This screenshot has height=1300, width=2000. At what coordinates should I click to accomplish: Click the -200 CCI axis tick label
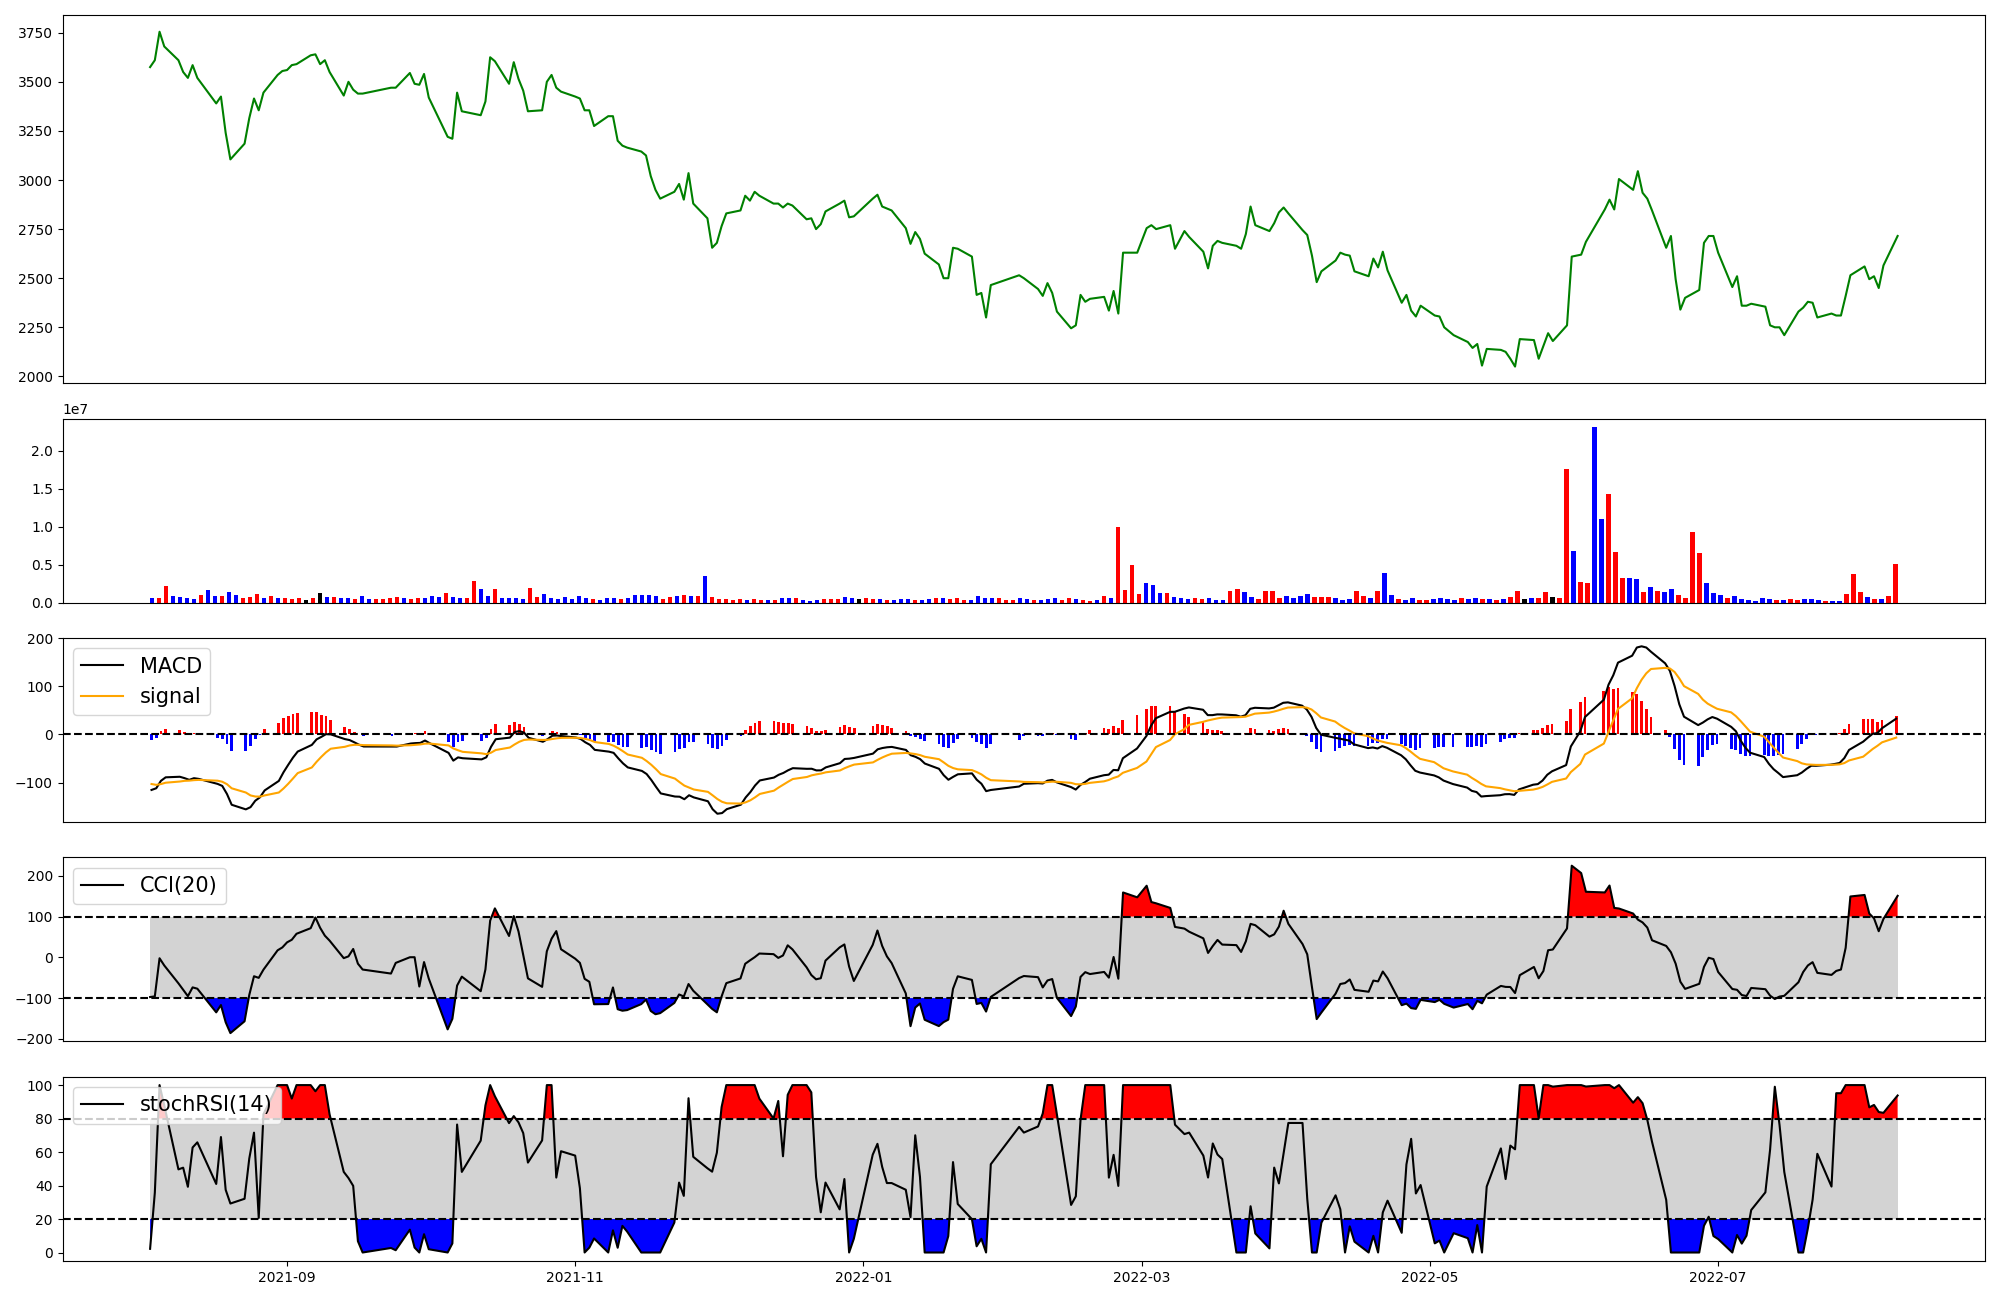pyautogui.click(x=36, y=1039)
